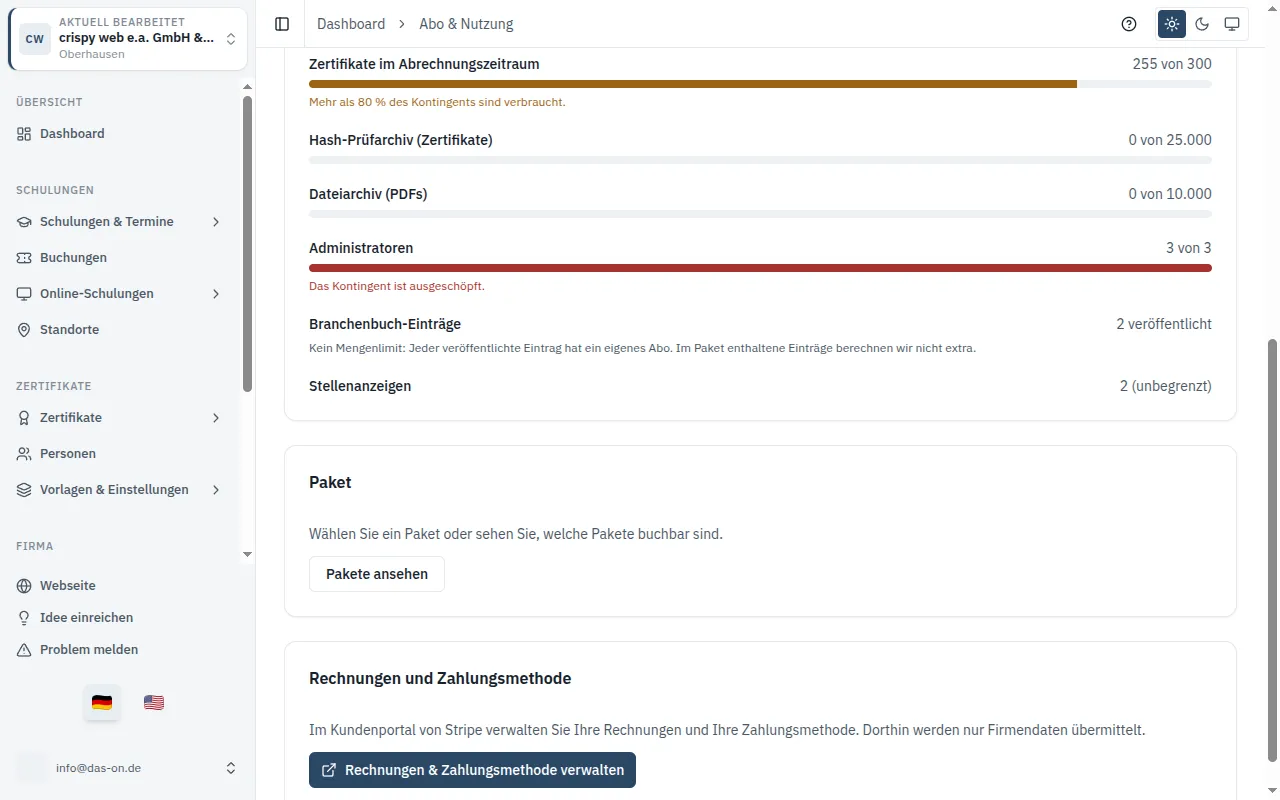This screenshot has height=800, width=1280.
Task: Select the Standorte map pin icon
Action: click(x=24, y=330)
